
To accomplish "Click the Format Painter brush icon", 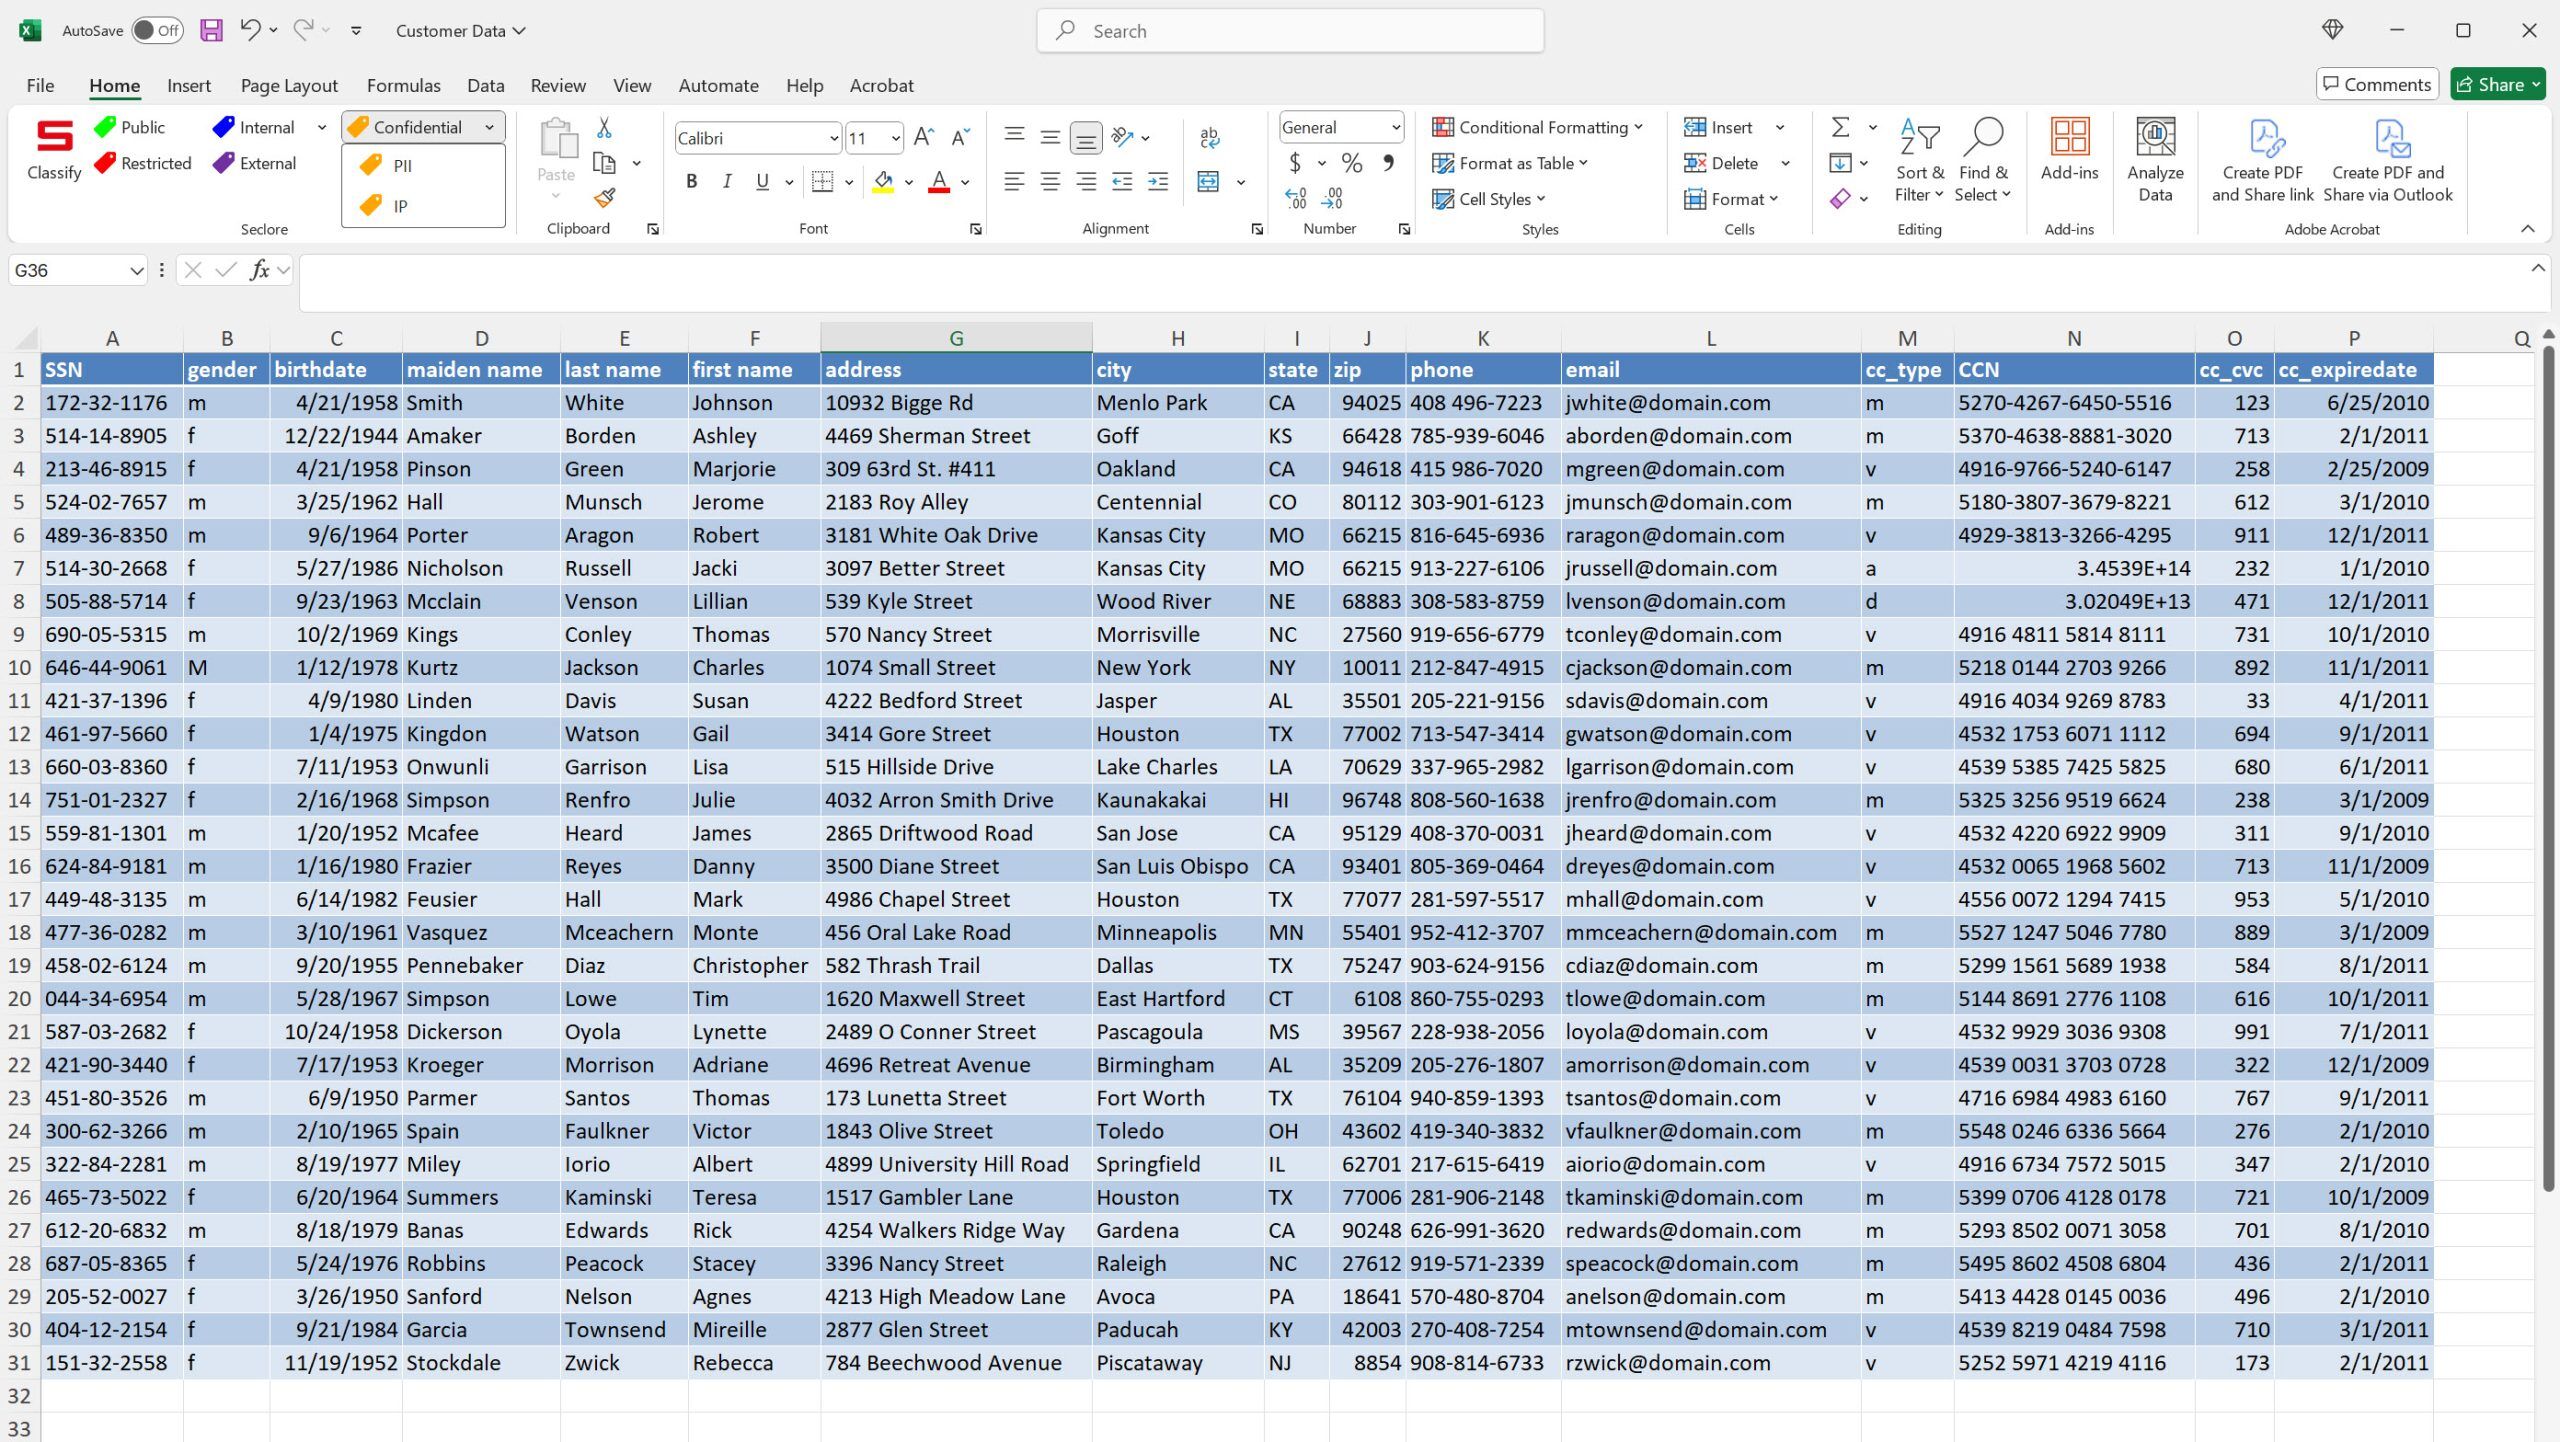I will coord(604,198).
